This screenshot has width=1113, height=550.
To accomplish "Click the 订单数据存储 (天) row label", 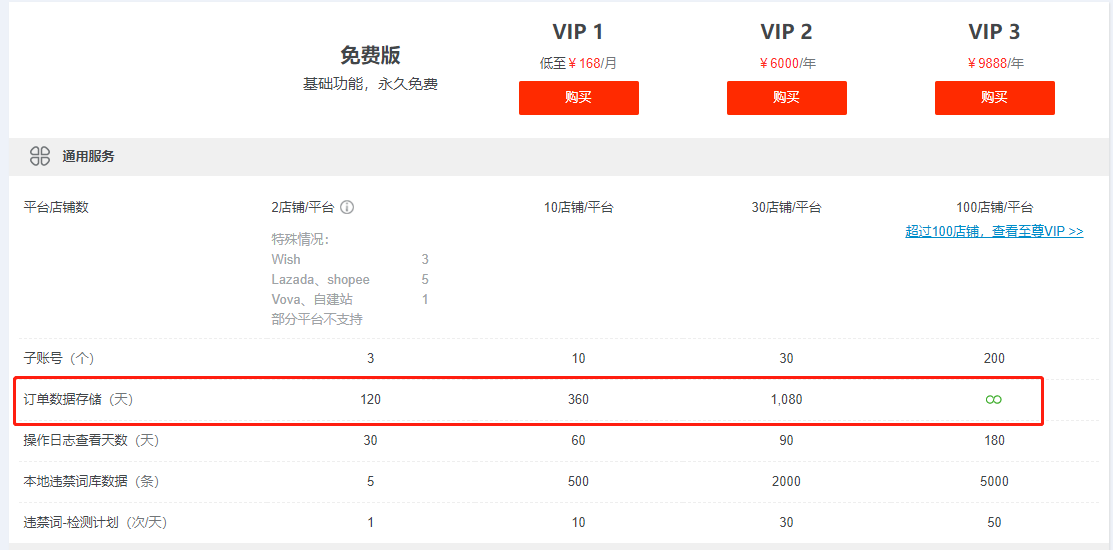I will pyautogui.click(x=79, y=400).
